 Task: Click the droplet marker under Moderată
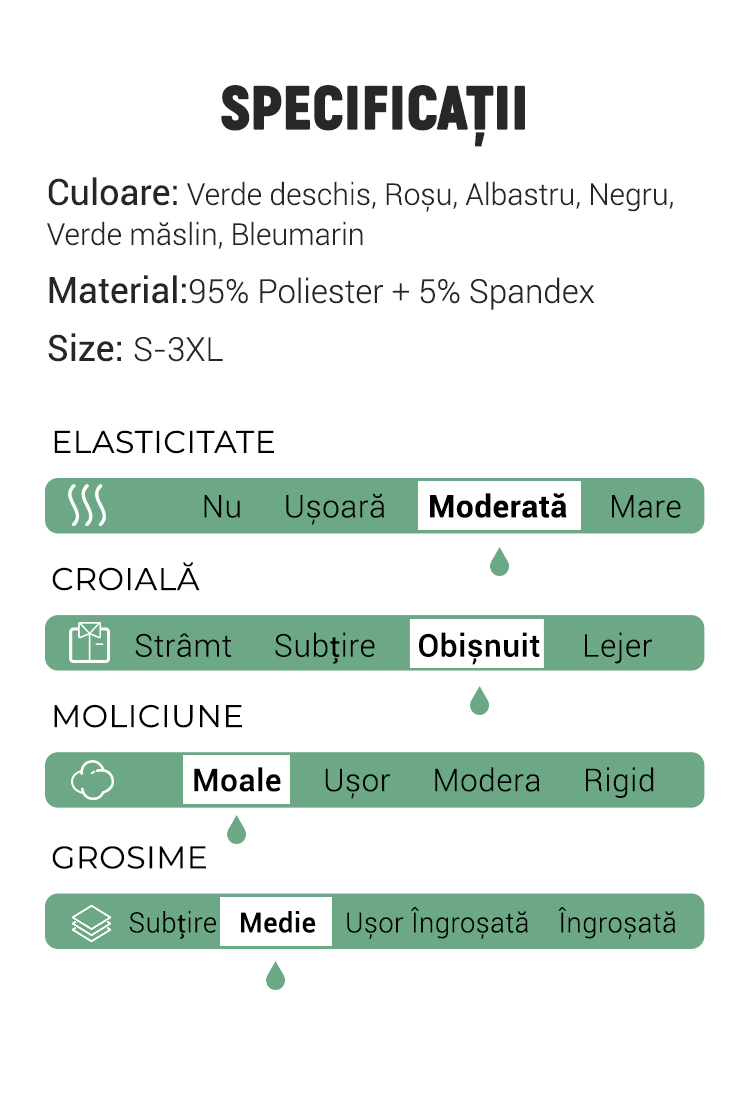pyautogui.click(x=499, y=562)
